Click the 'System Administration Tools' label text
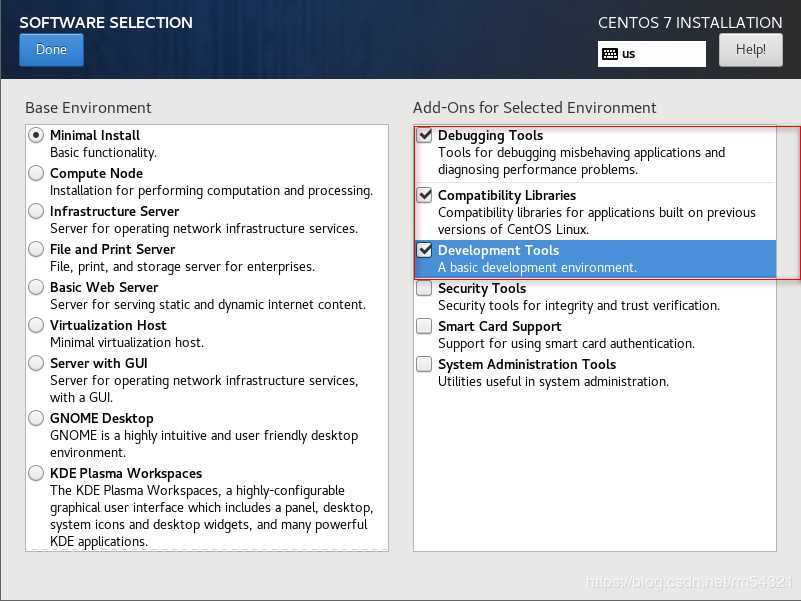This screenshot has width=801, height=601. 527,364
